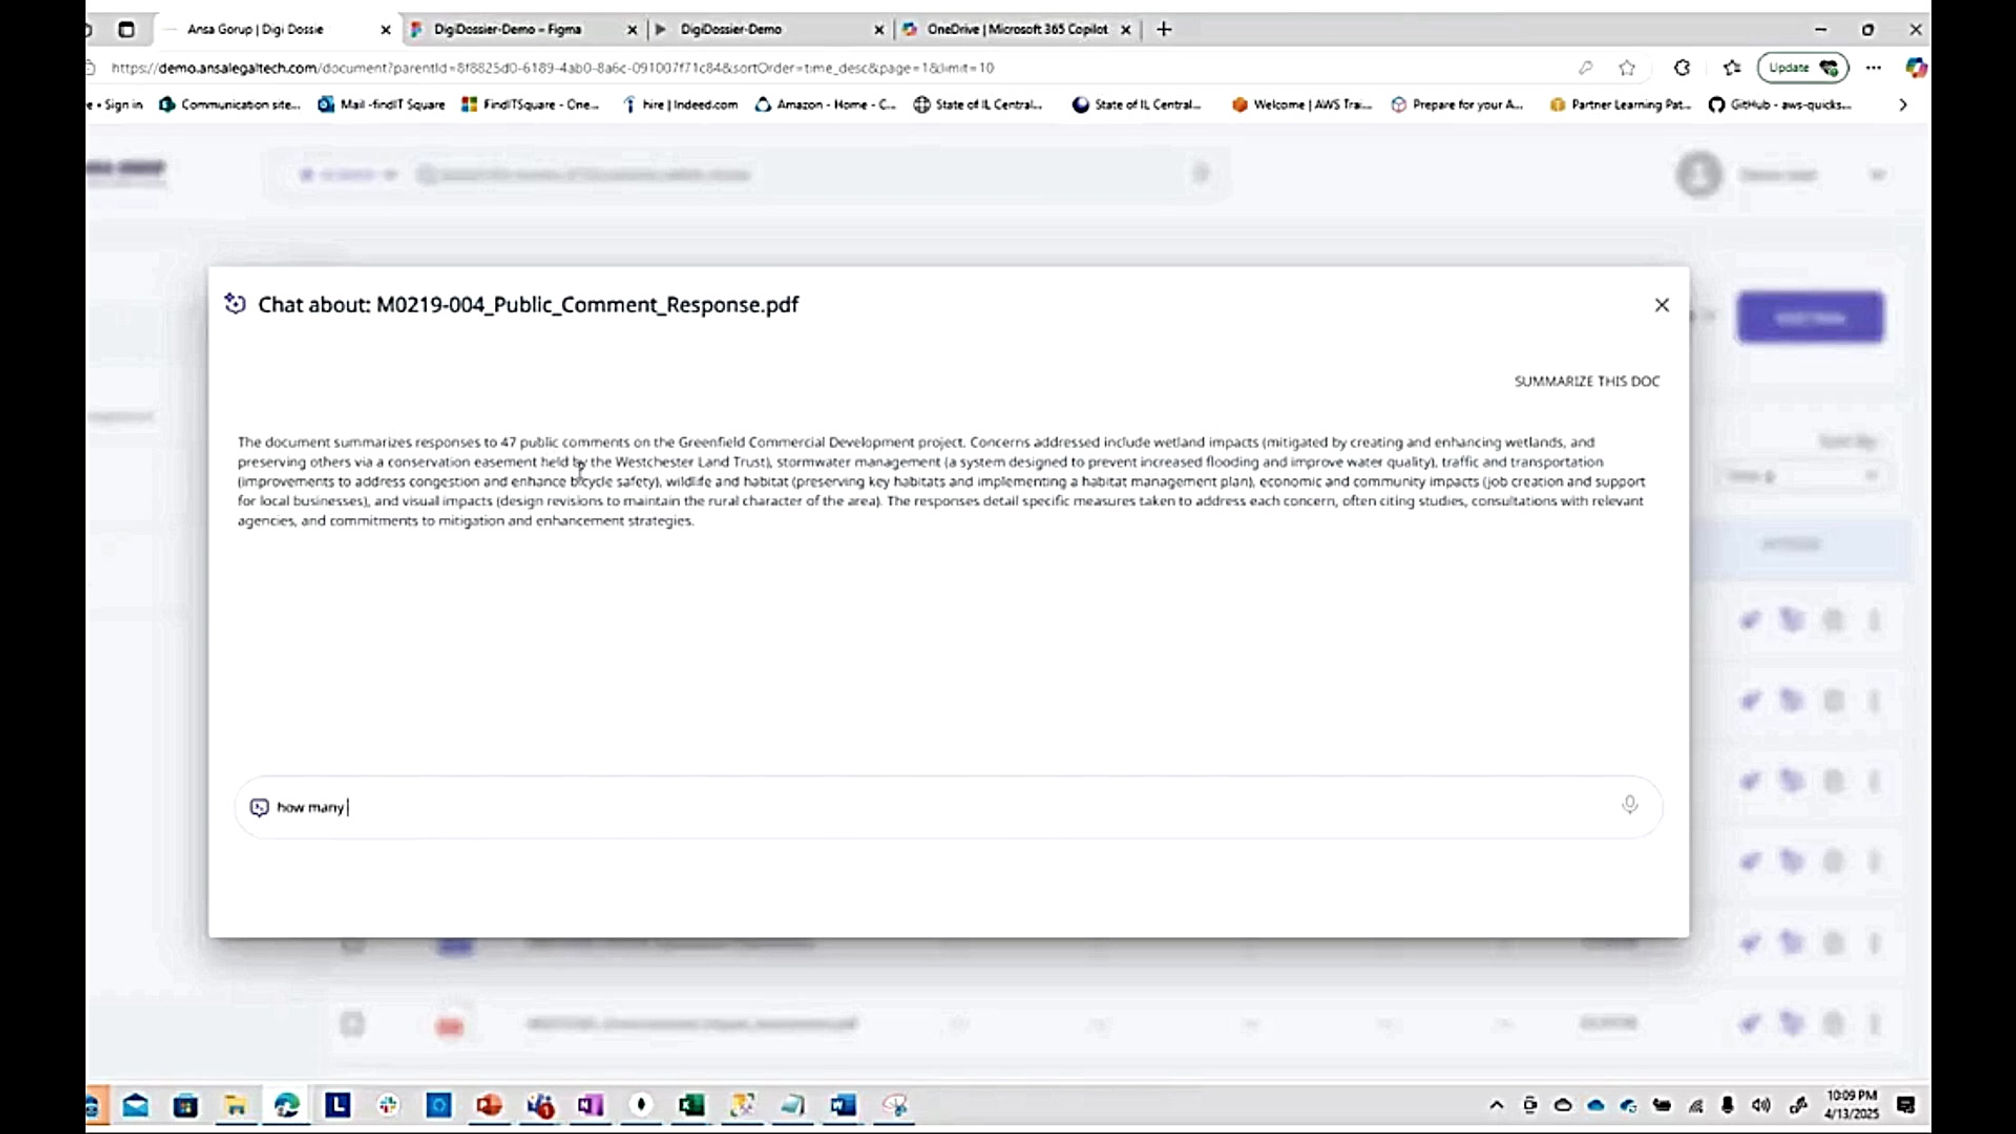Screen dimensions: 2016x1134
Task: Click the browser address bar URL
Action: [x=552, y=68]
